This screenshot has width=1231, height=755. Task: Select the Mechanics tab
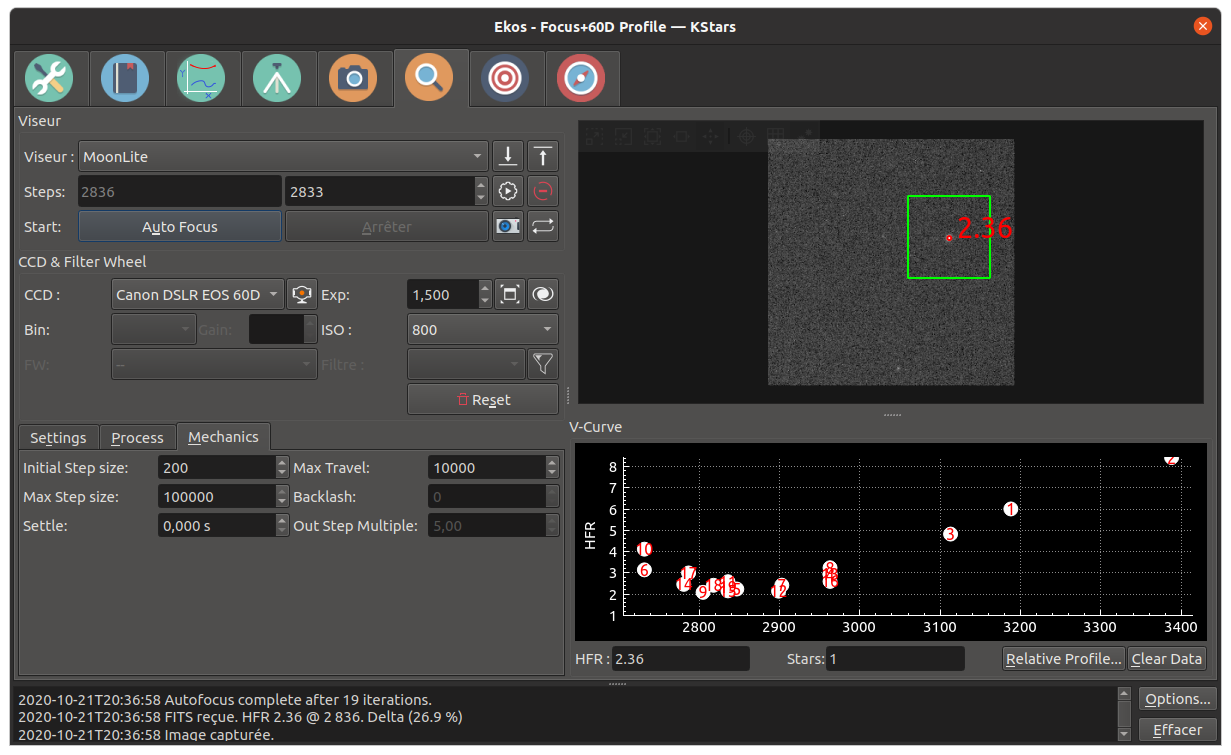223,436
